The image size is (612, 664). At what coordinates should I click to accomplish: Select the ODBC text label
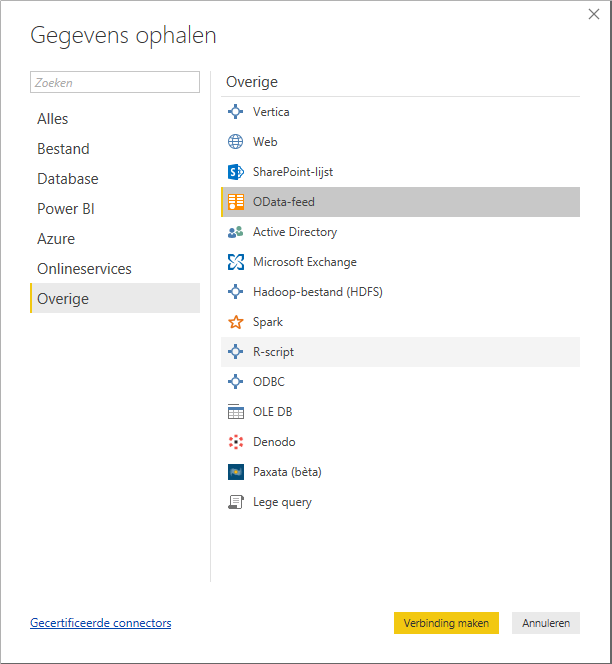pyautogui.click(x=269, y=382)
